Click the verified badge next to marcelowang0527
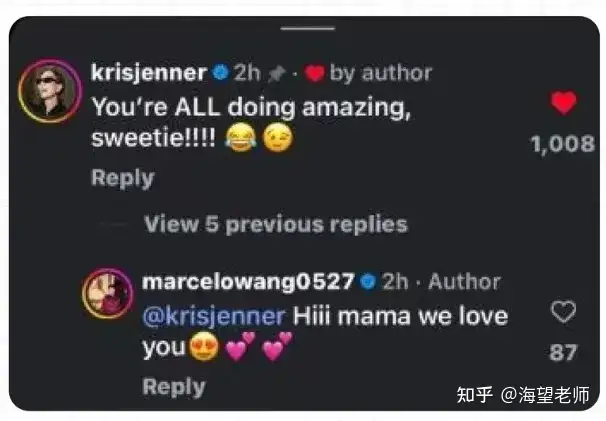The height and width of the screenshot is (421, 606). (368, 281)
